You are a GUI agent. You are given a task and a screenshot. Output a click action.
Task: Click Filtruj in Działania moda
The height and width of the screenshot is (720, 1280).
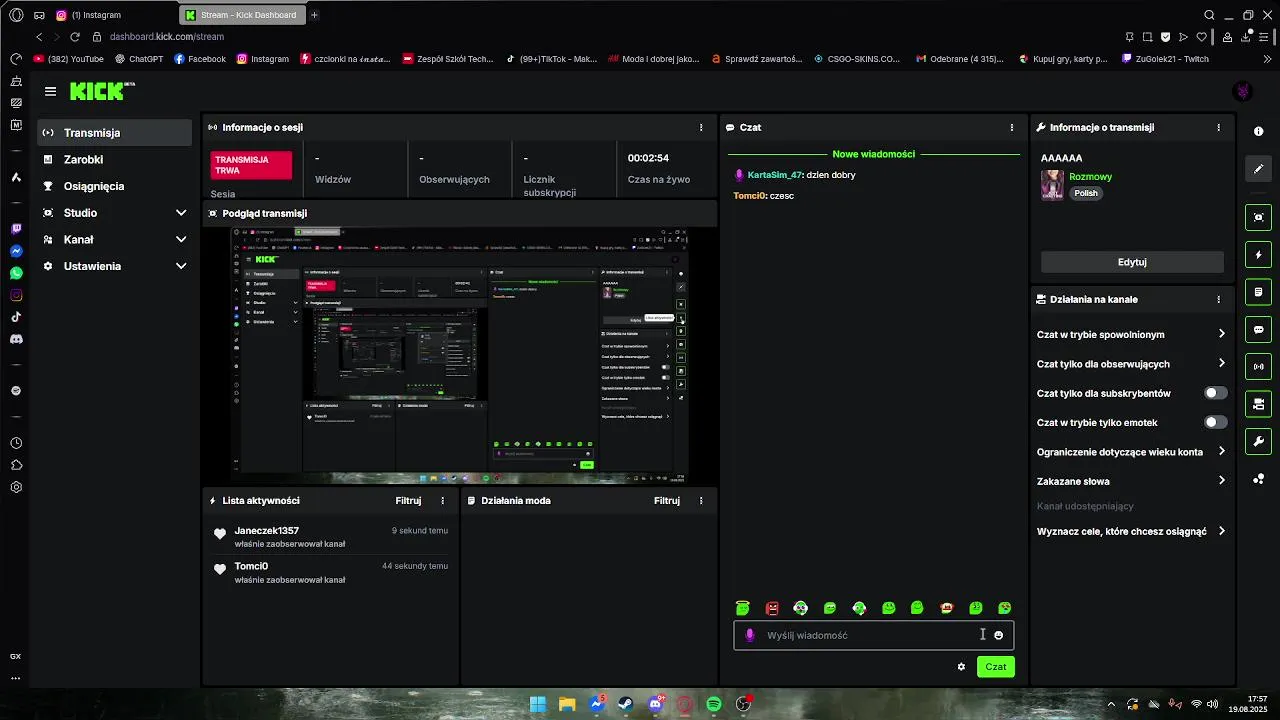pyautogui.click(x=667, y=501)
